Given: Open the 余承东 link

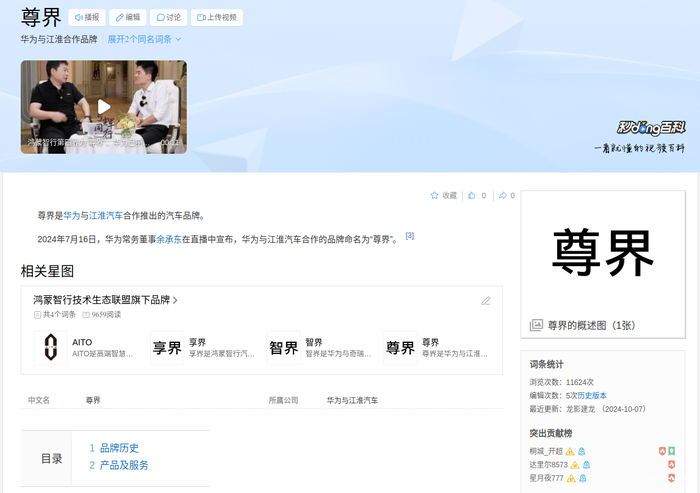Looking at the screenshot, I should pyautogui.click(x=169, y=239).
